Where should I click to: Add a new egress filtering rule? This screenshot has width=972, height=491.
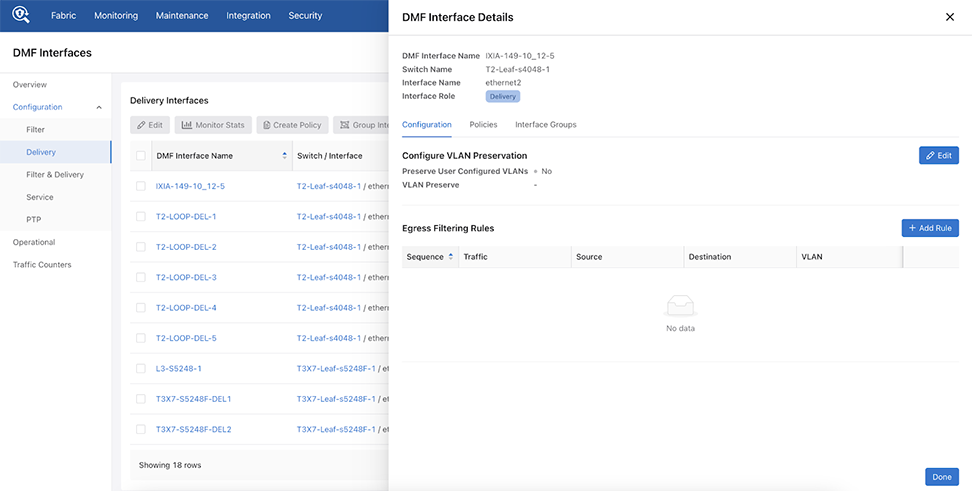point(929,228)
